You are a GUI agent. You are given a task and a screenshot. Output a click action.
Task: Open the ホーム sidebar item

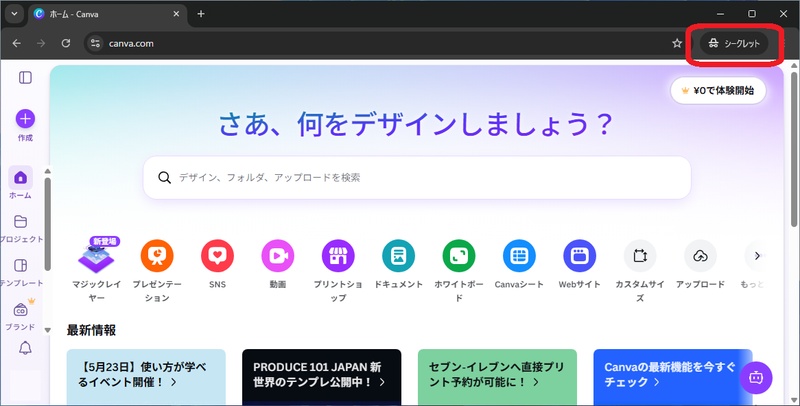20,183
